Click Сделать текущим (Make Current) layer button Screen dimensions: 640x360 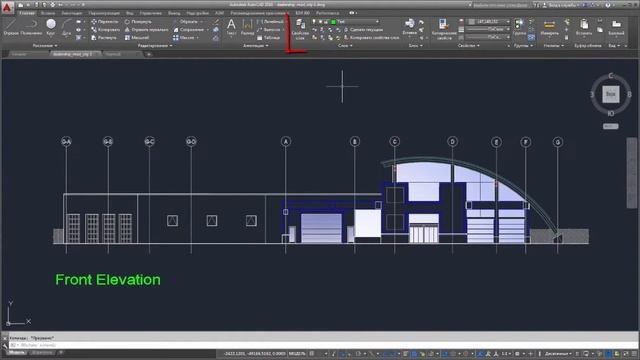(363, 29)
